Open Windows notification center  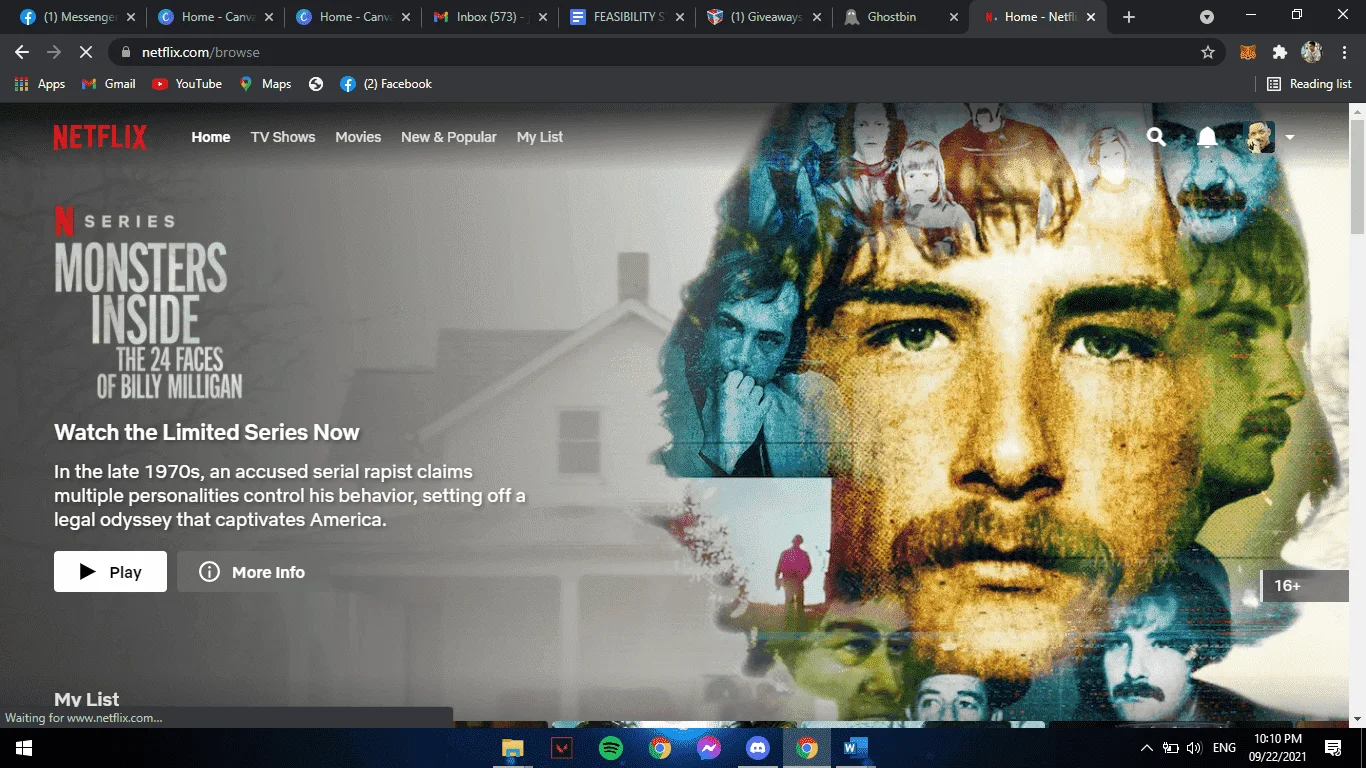[1332, 748]
